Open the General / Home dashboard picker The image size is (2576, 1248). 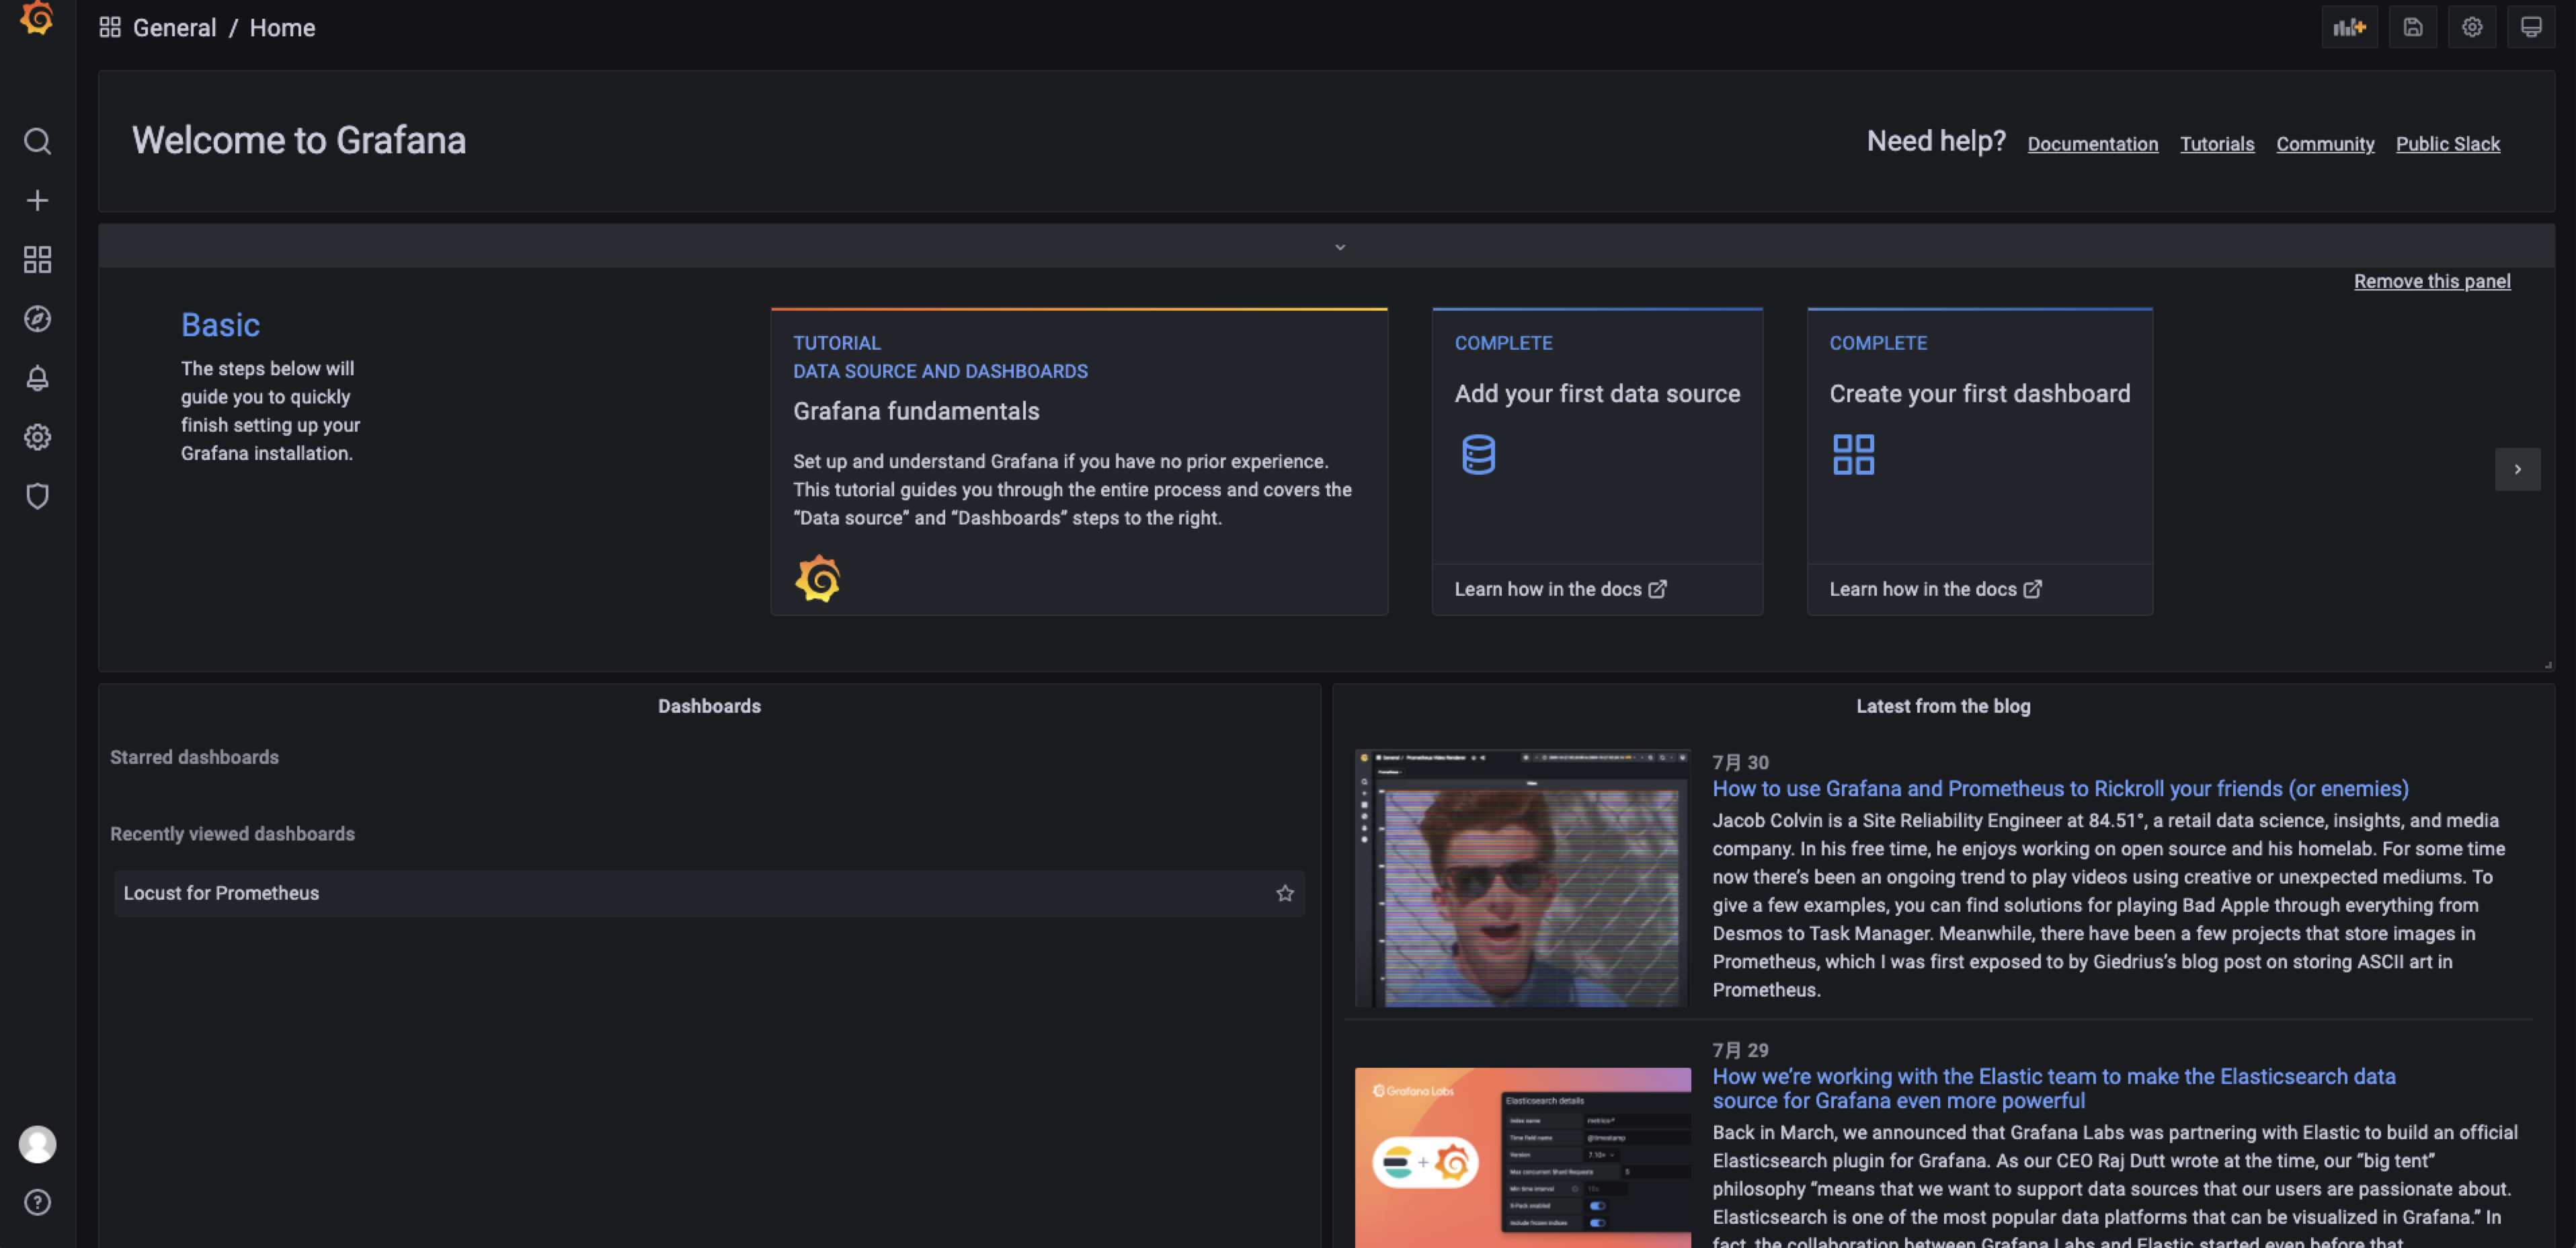224,28
